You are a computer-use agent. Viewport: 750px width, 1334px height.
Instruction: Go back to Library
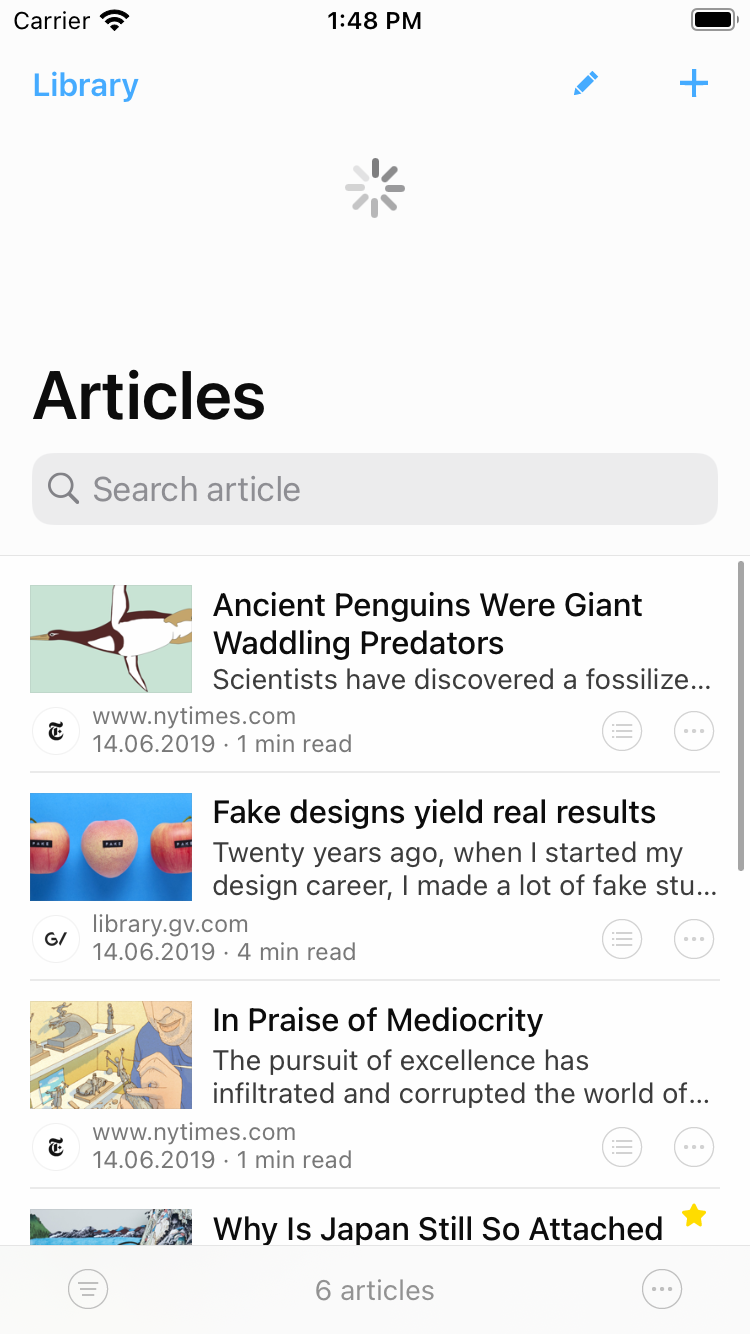(x=85, y=85)
